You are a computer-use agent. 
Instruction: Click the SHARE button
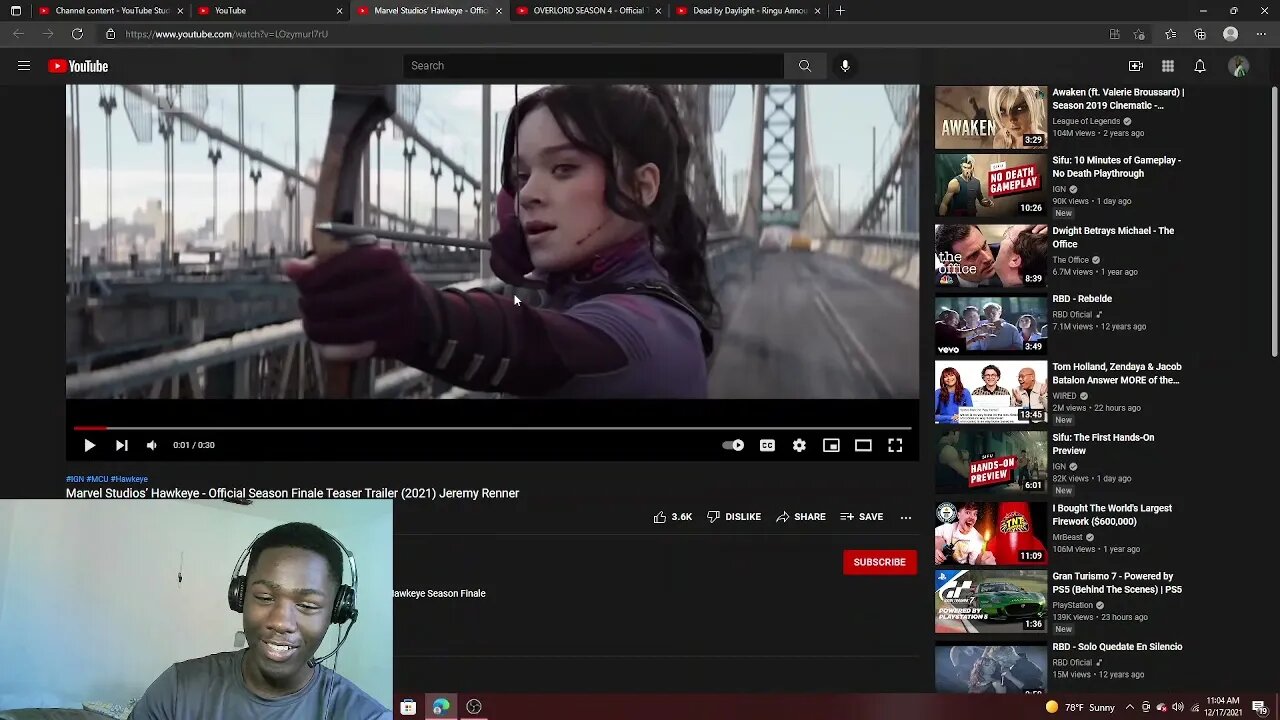tap(801, 517)
